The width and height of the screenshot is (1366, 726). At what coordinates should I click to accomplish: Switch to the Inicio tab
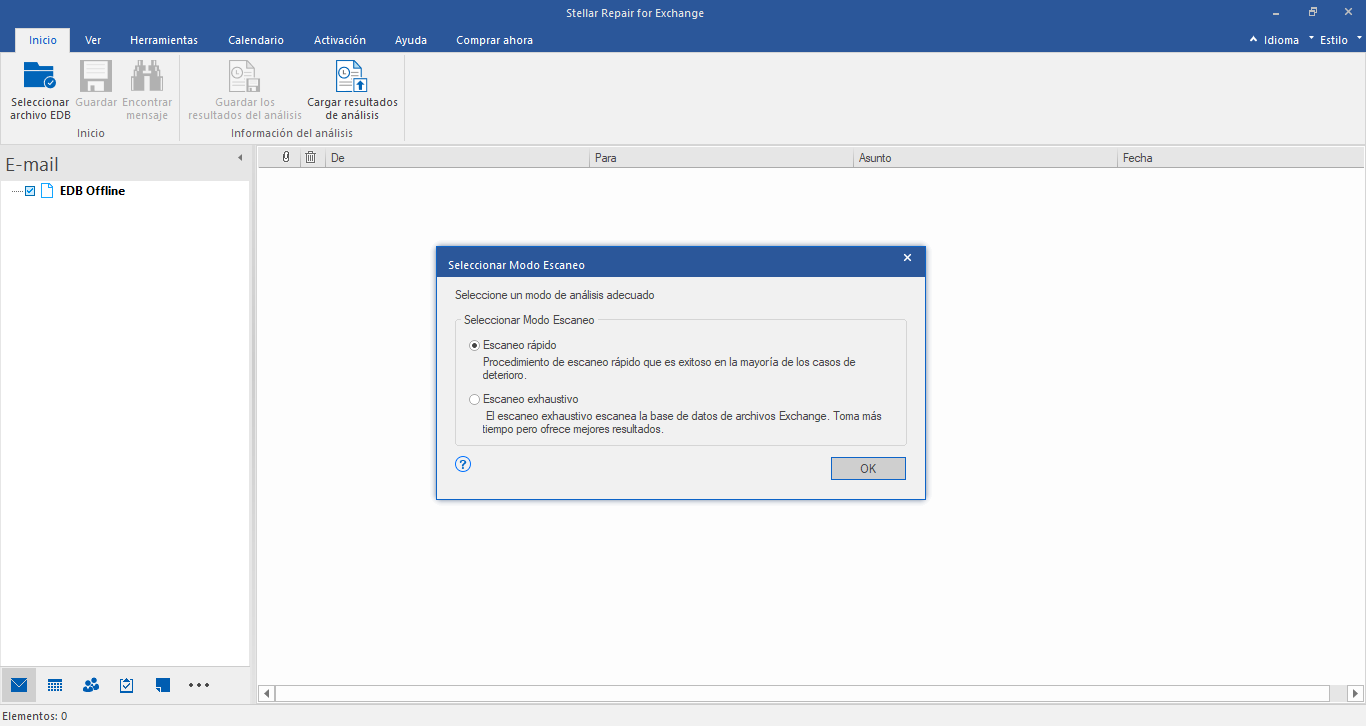pos(43,40)
